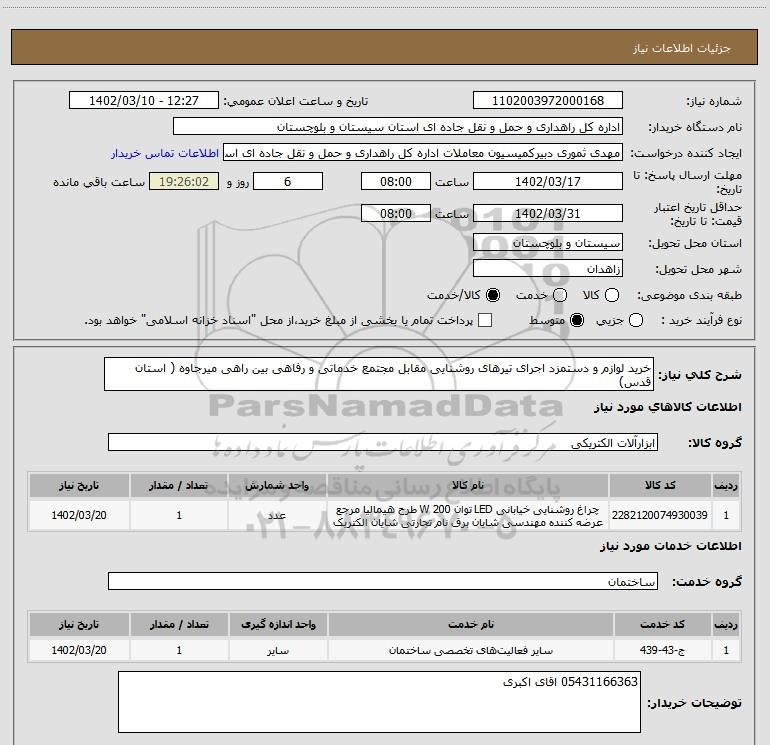Click the price validity date 1402/03/31
The width and height of the screenshot is (770, 745).
(x=548, y=214)
